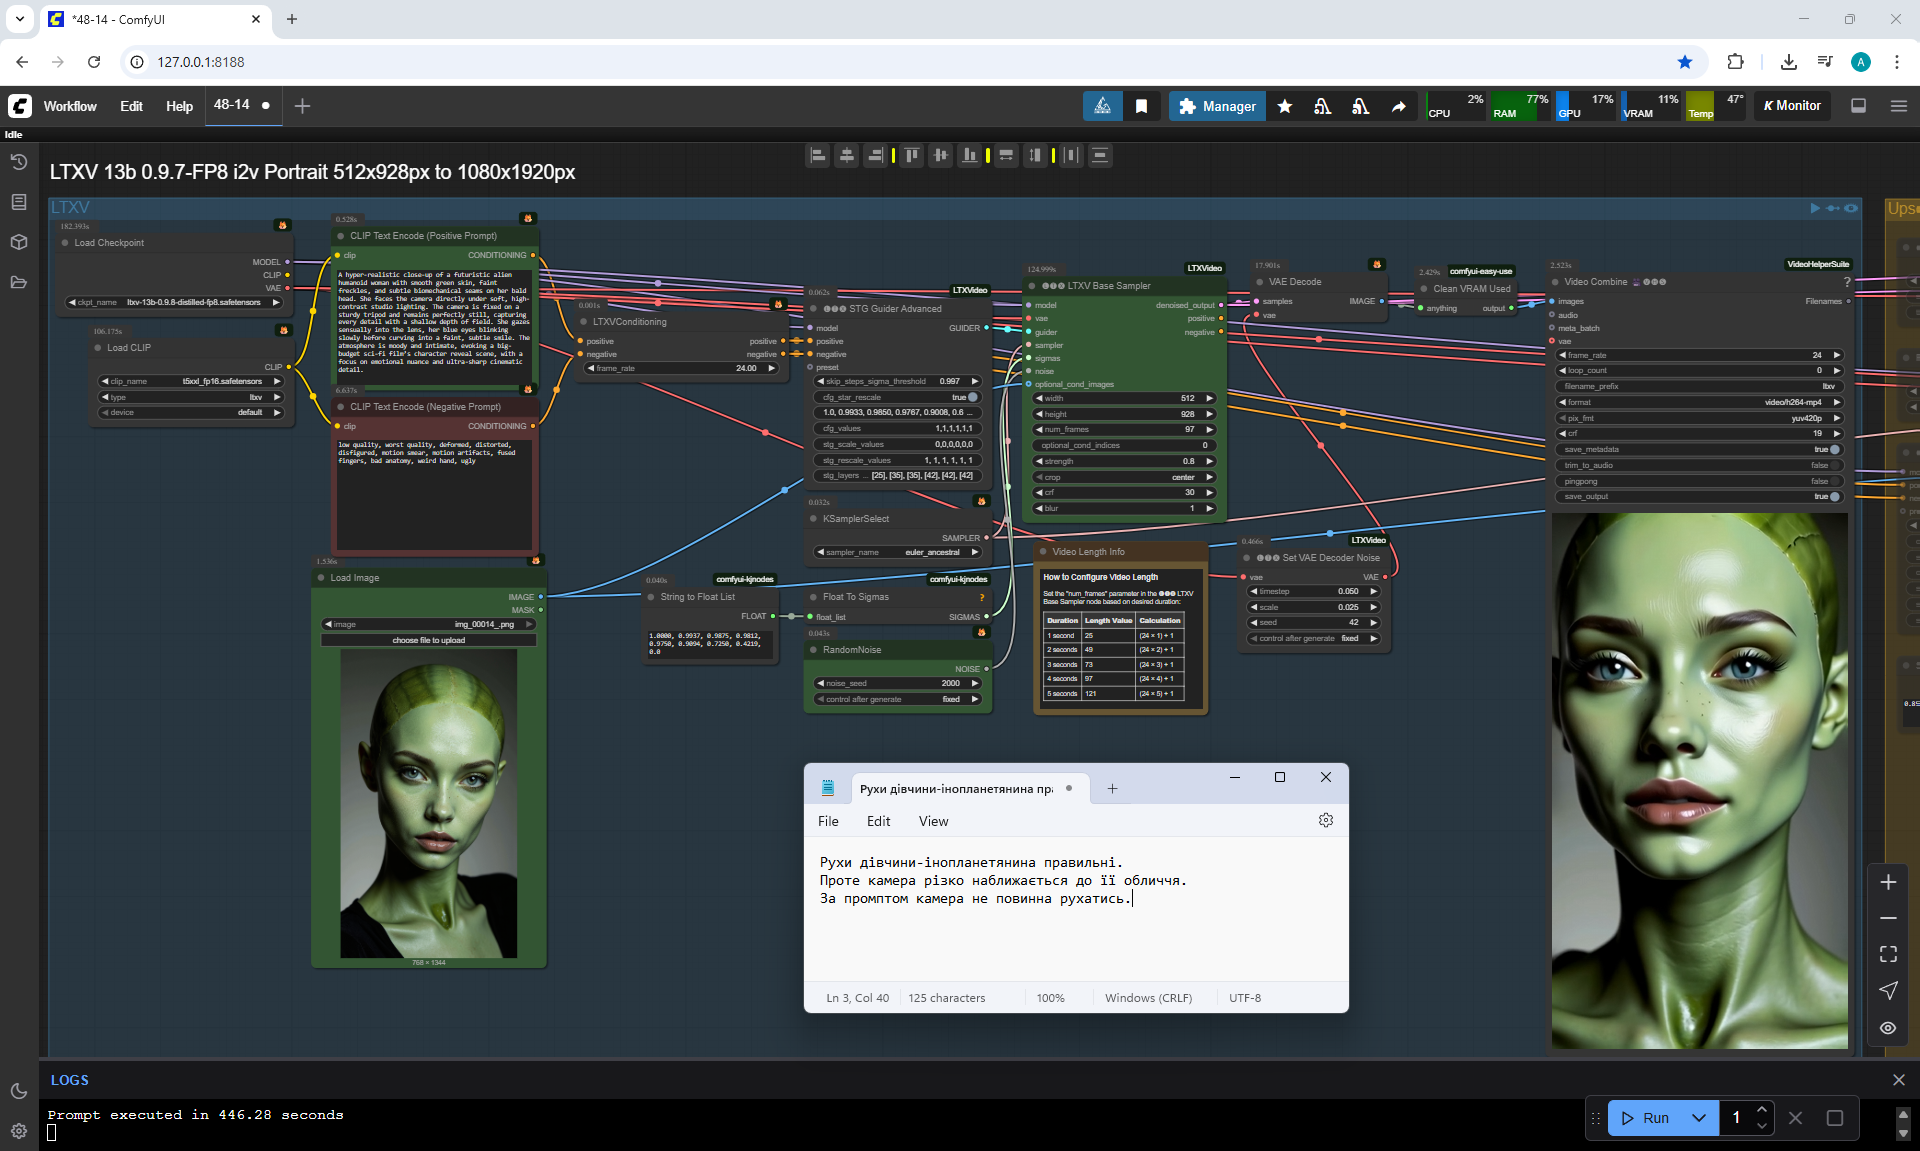
Task: Click the noise_seed value field
Action: (898, 683)
